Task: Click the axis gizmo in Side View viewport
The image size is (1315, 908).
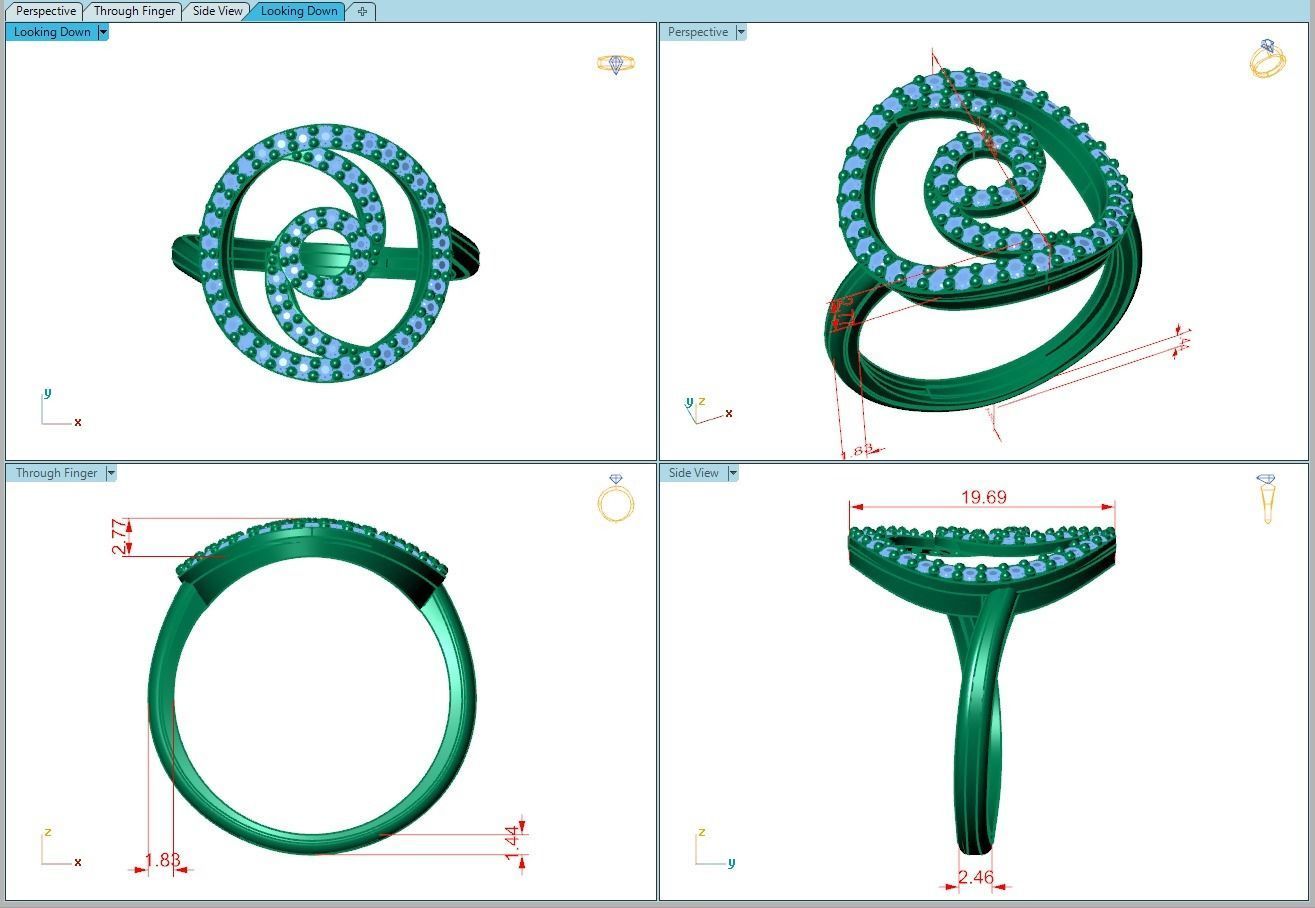Action: click(714, 848)
